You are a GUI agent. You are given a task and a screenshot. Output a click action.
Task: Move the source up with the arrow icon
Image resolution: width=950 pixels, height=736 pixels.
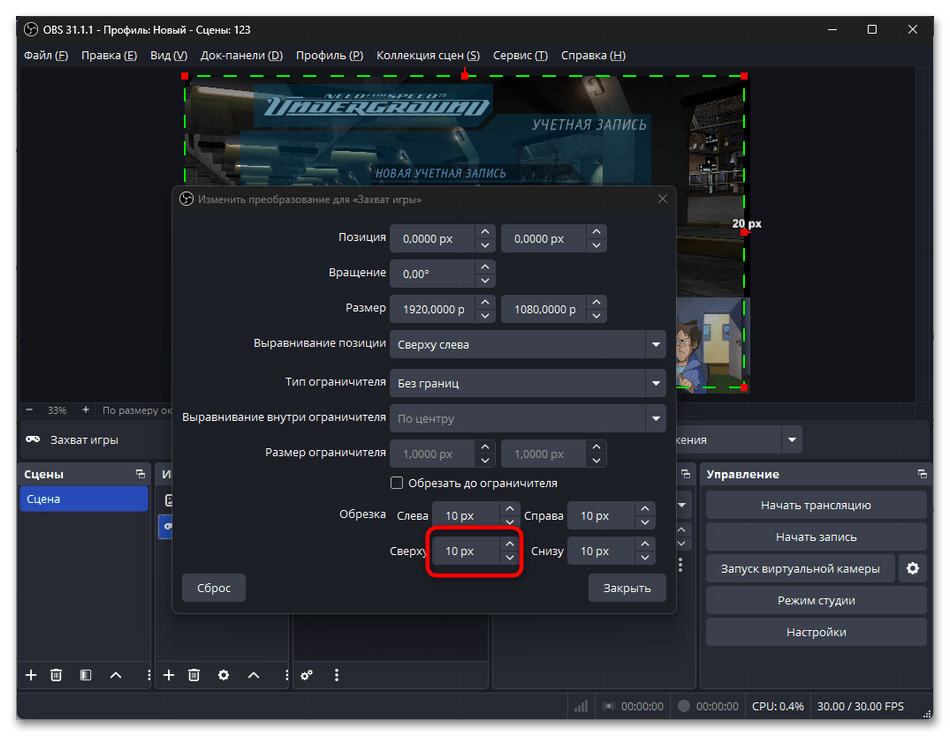coord(253,675)
